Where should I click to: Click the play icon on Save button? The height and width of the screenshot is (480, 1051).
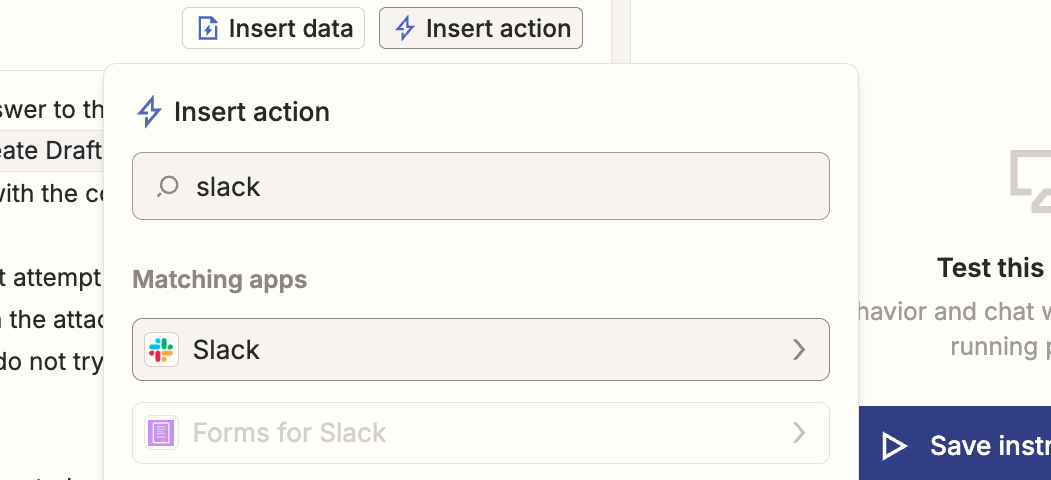coord(894,445)
